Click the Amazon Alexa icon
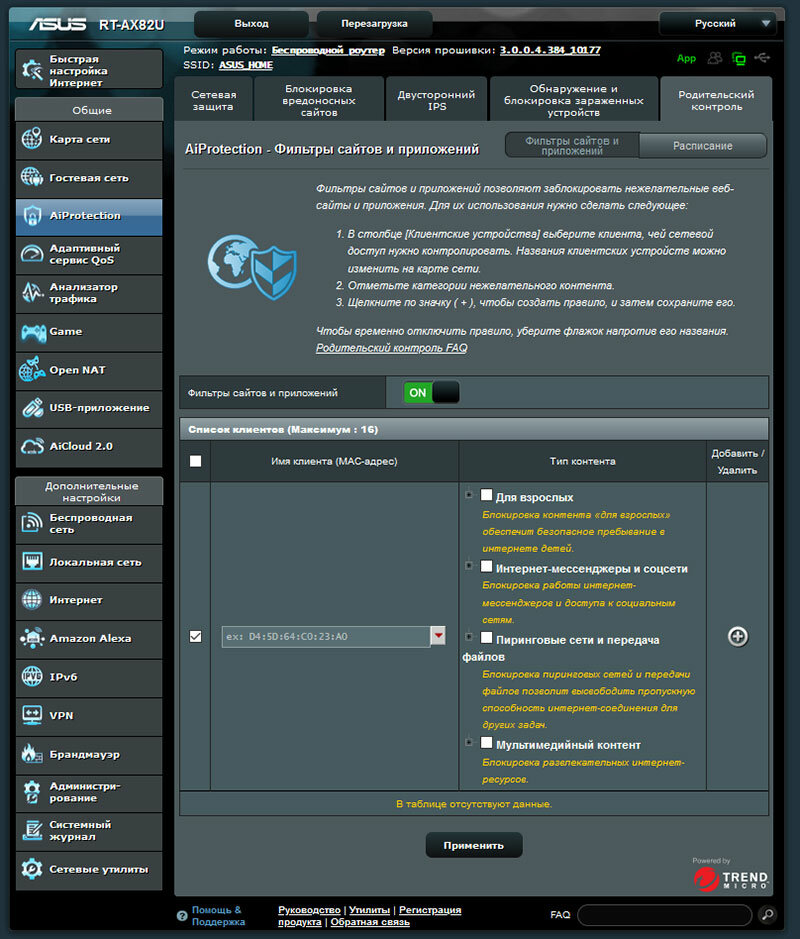800x939 pixels. tap(32, 638)
